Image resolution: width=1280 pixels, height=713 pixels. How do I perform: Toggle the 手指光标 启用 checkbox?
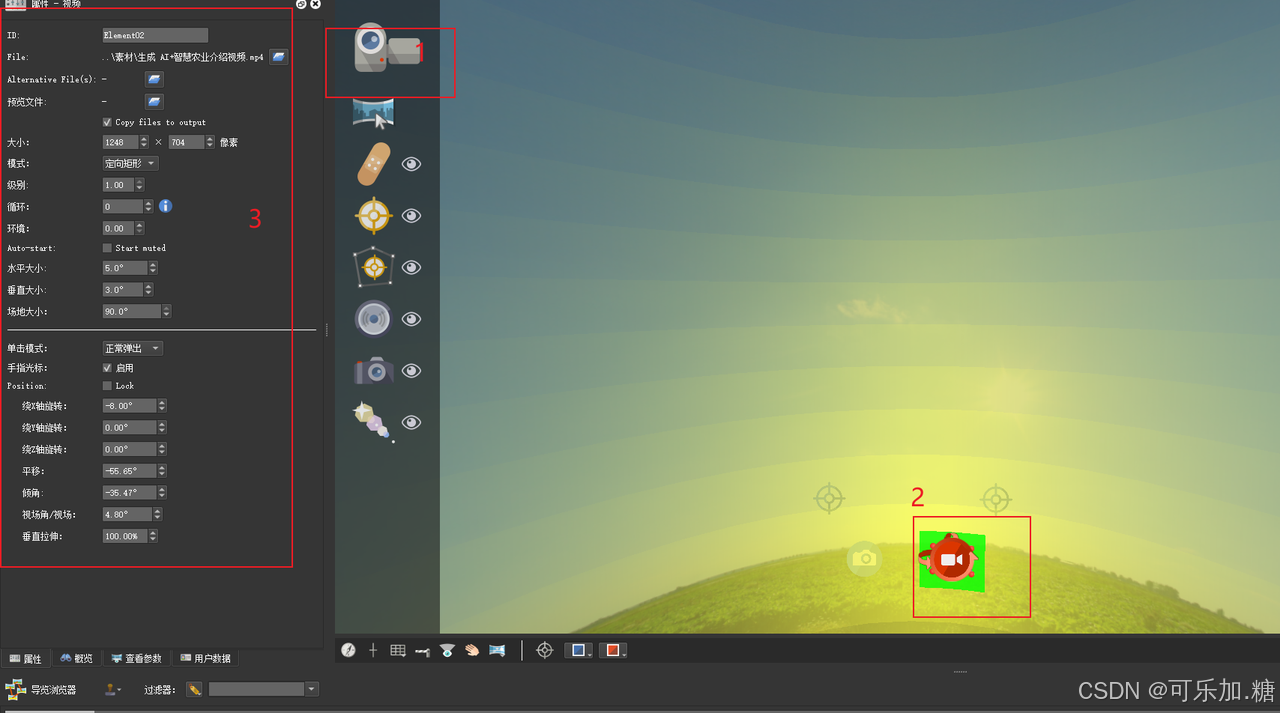107,368
